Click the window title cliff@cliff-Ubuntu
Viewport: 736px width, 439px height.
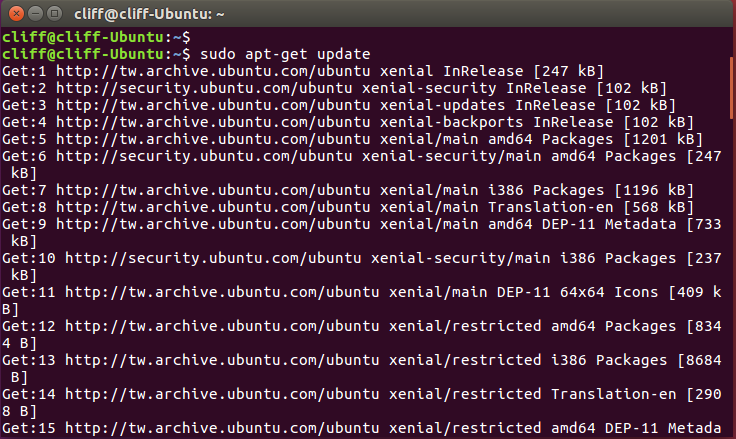(x=149, y=14)
